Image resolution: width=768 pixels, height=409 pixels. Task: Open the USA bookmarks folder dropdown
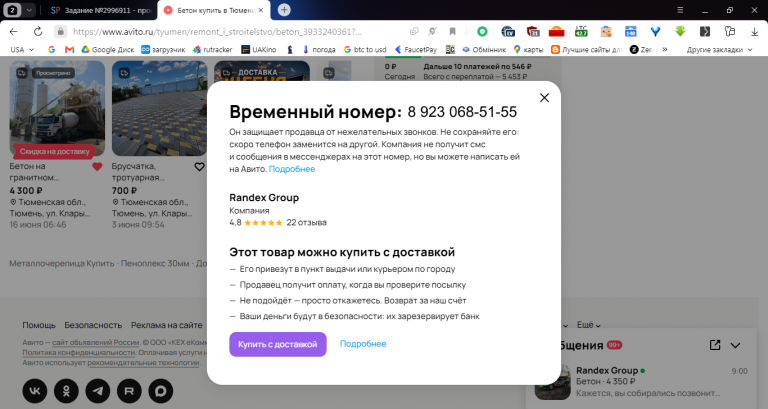point(22,49)
